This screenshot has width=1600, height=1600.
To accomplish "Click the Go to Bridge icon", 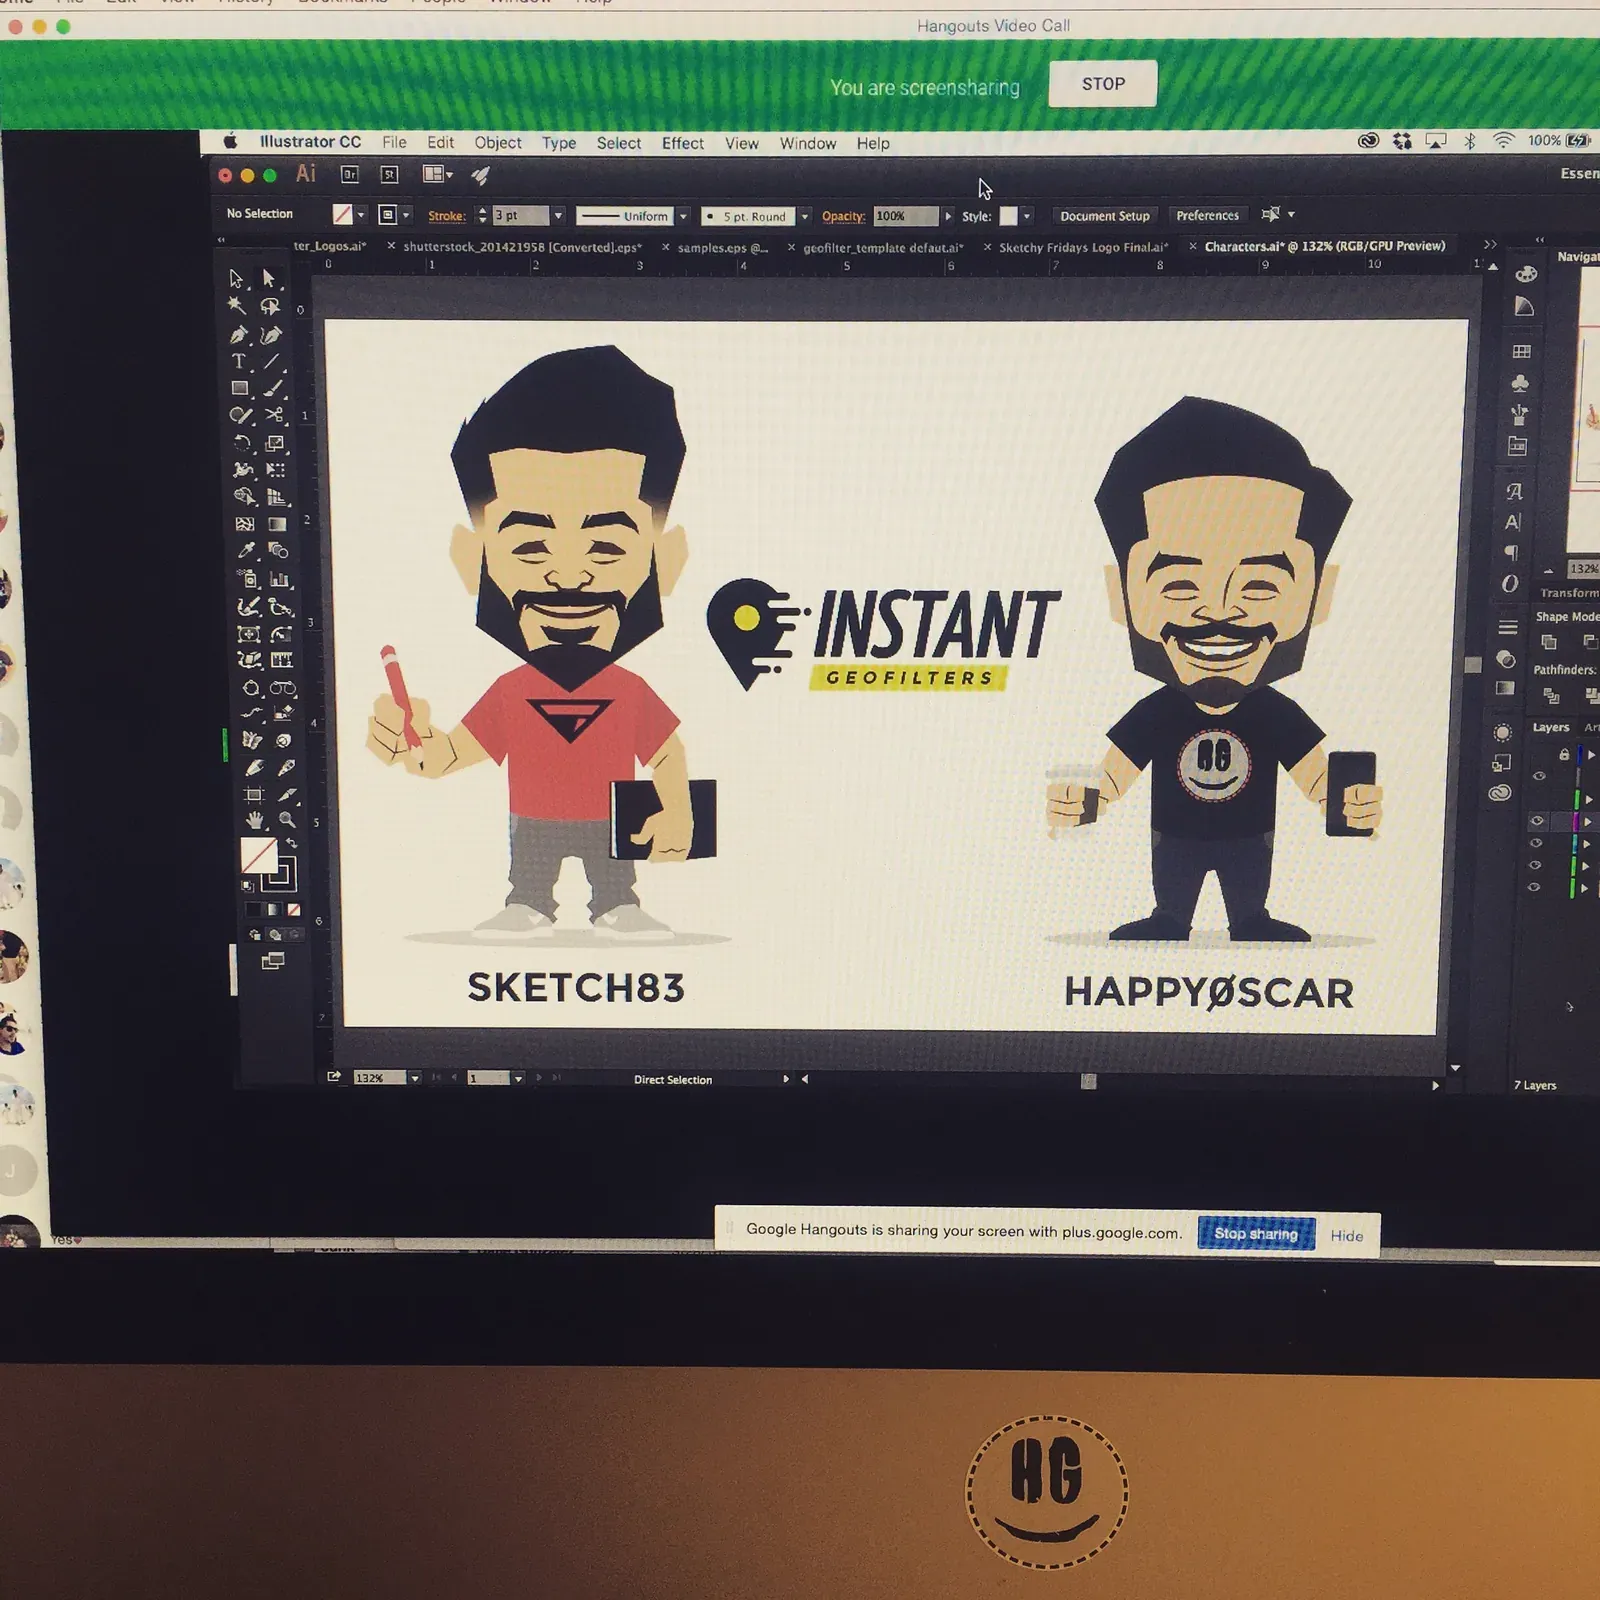I will click(349, 175).
